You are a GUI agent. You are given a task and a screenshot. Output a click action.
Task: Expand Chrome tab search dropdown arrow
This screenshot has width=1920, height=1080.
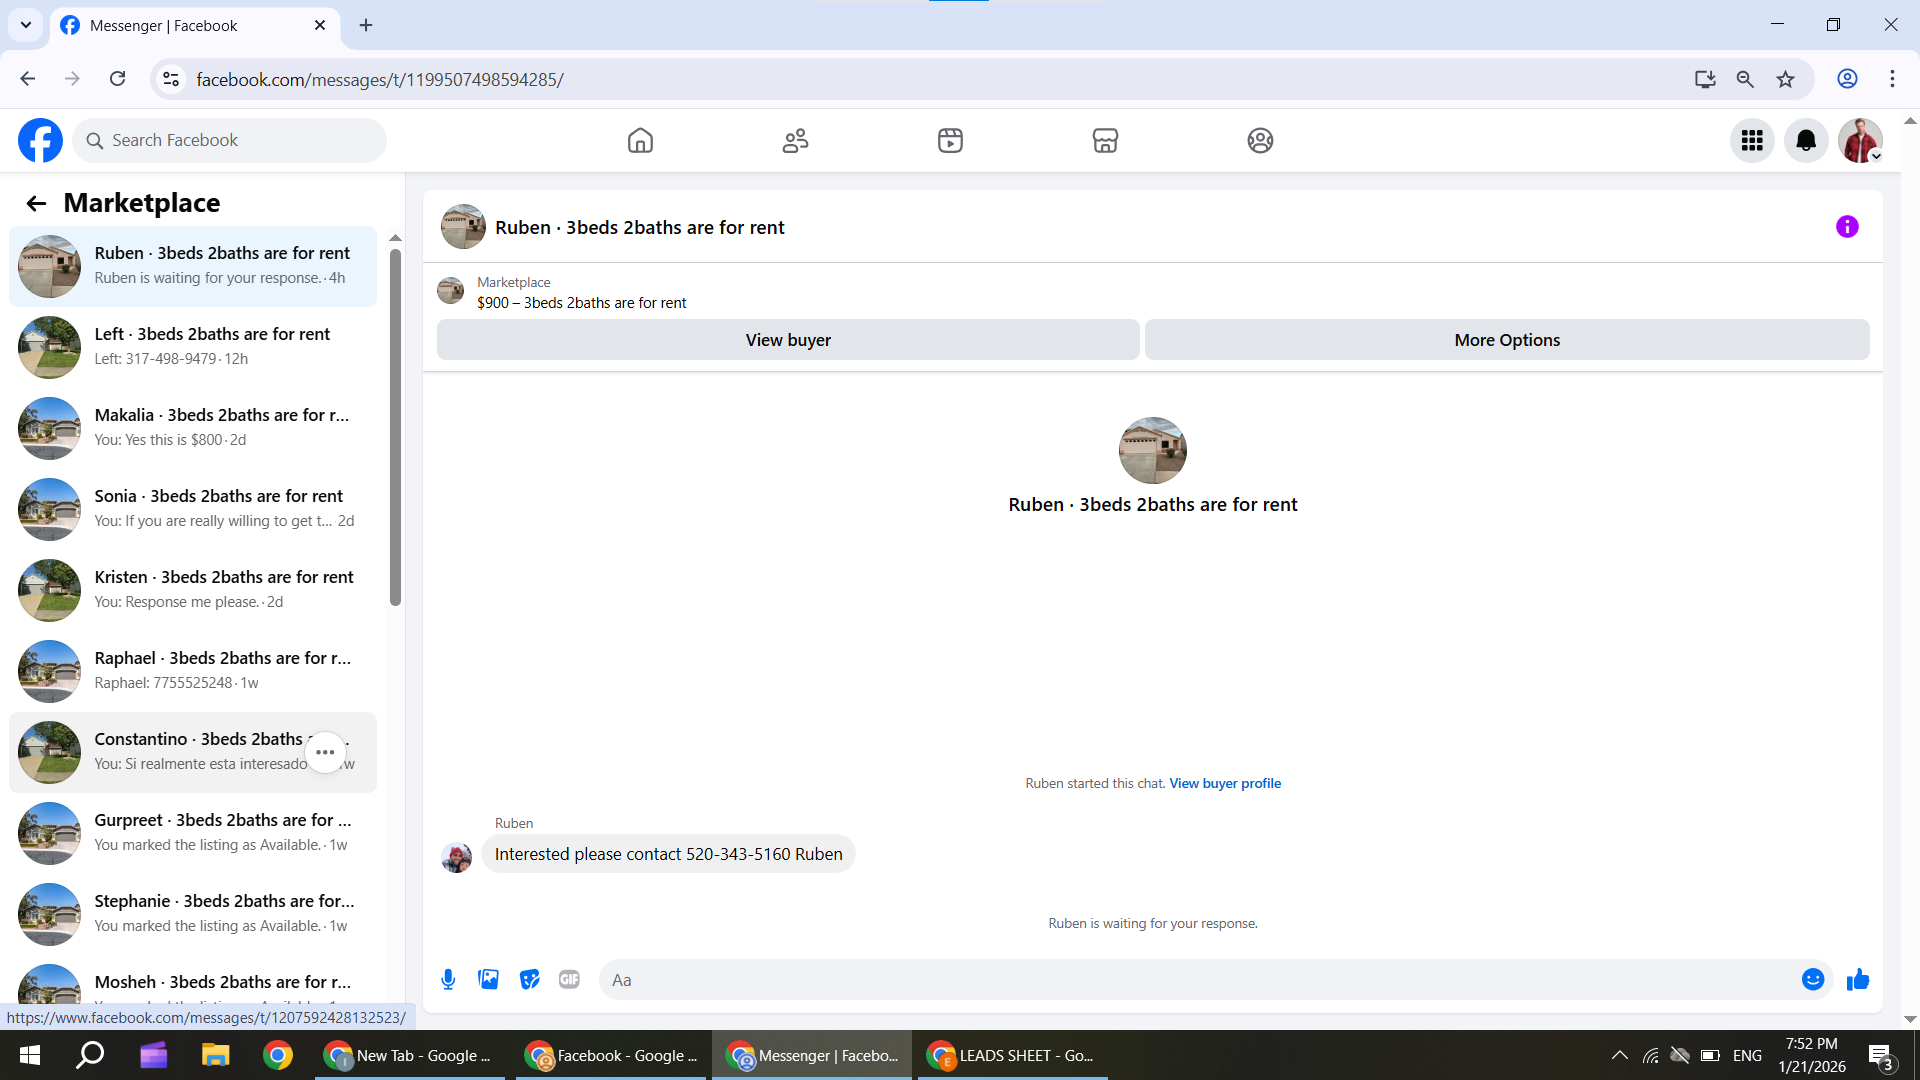coord(26,25)
